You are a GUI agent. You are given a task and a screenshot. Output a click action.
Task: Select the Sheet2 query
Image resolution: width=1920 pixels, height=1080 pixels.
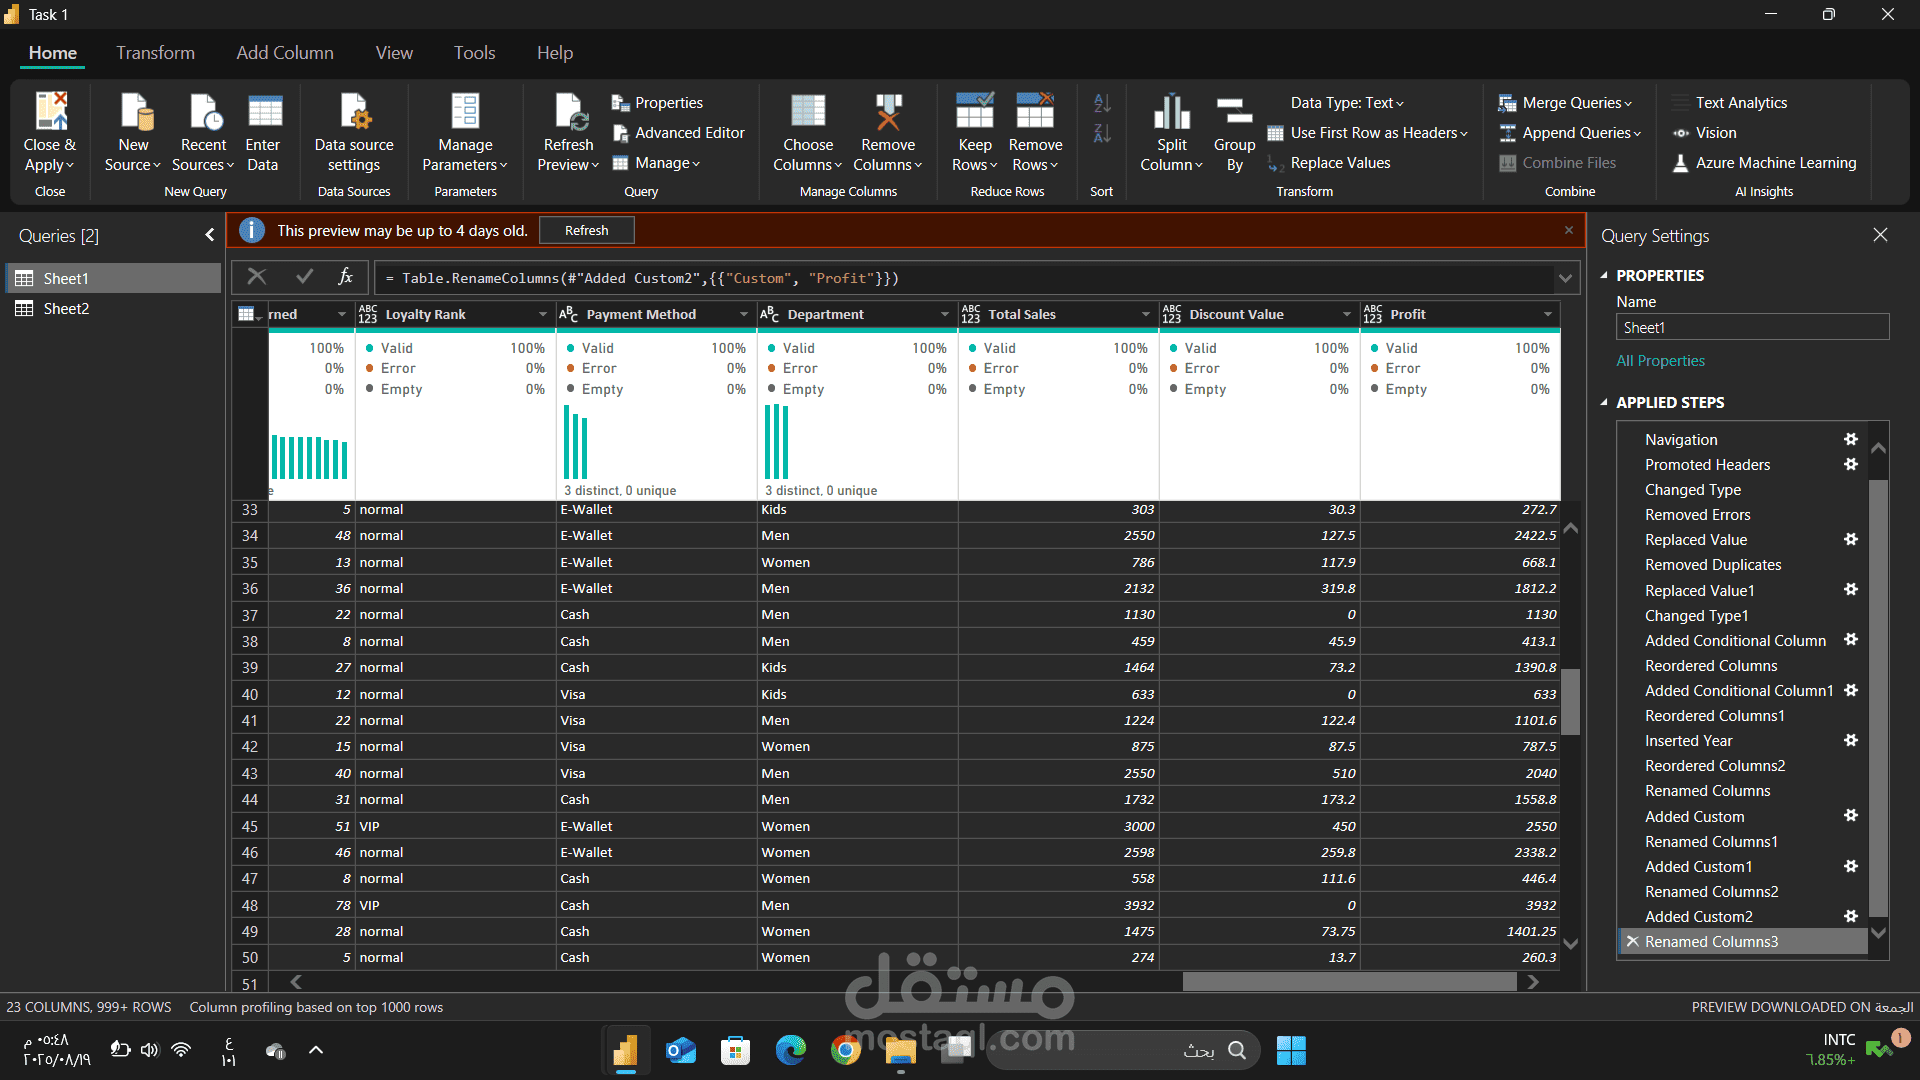pos(66,308)
